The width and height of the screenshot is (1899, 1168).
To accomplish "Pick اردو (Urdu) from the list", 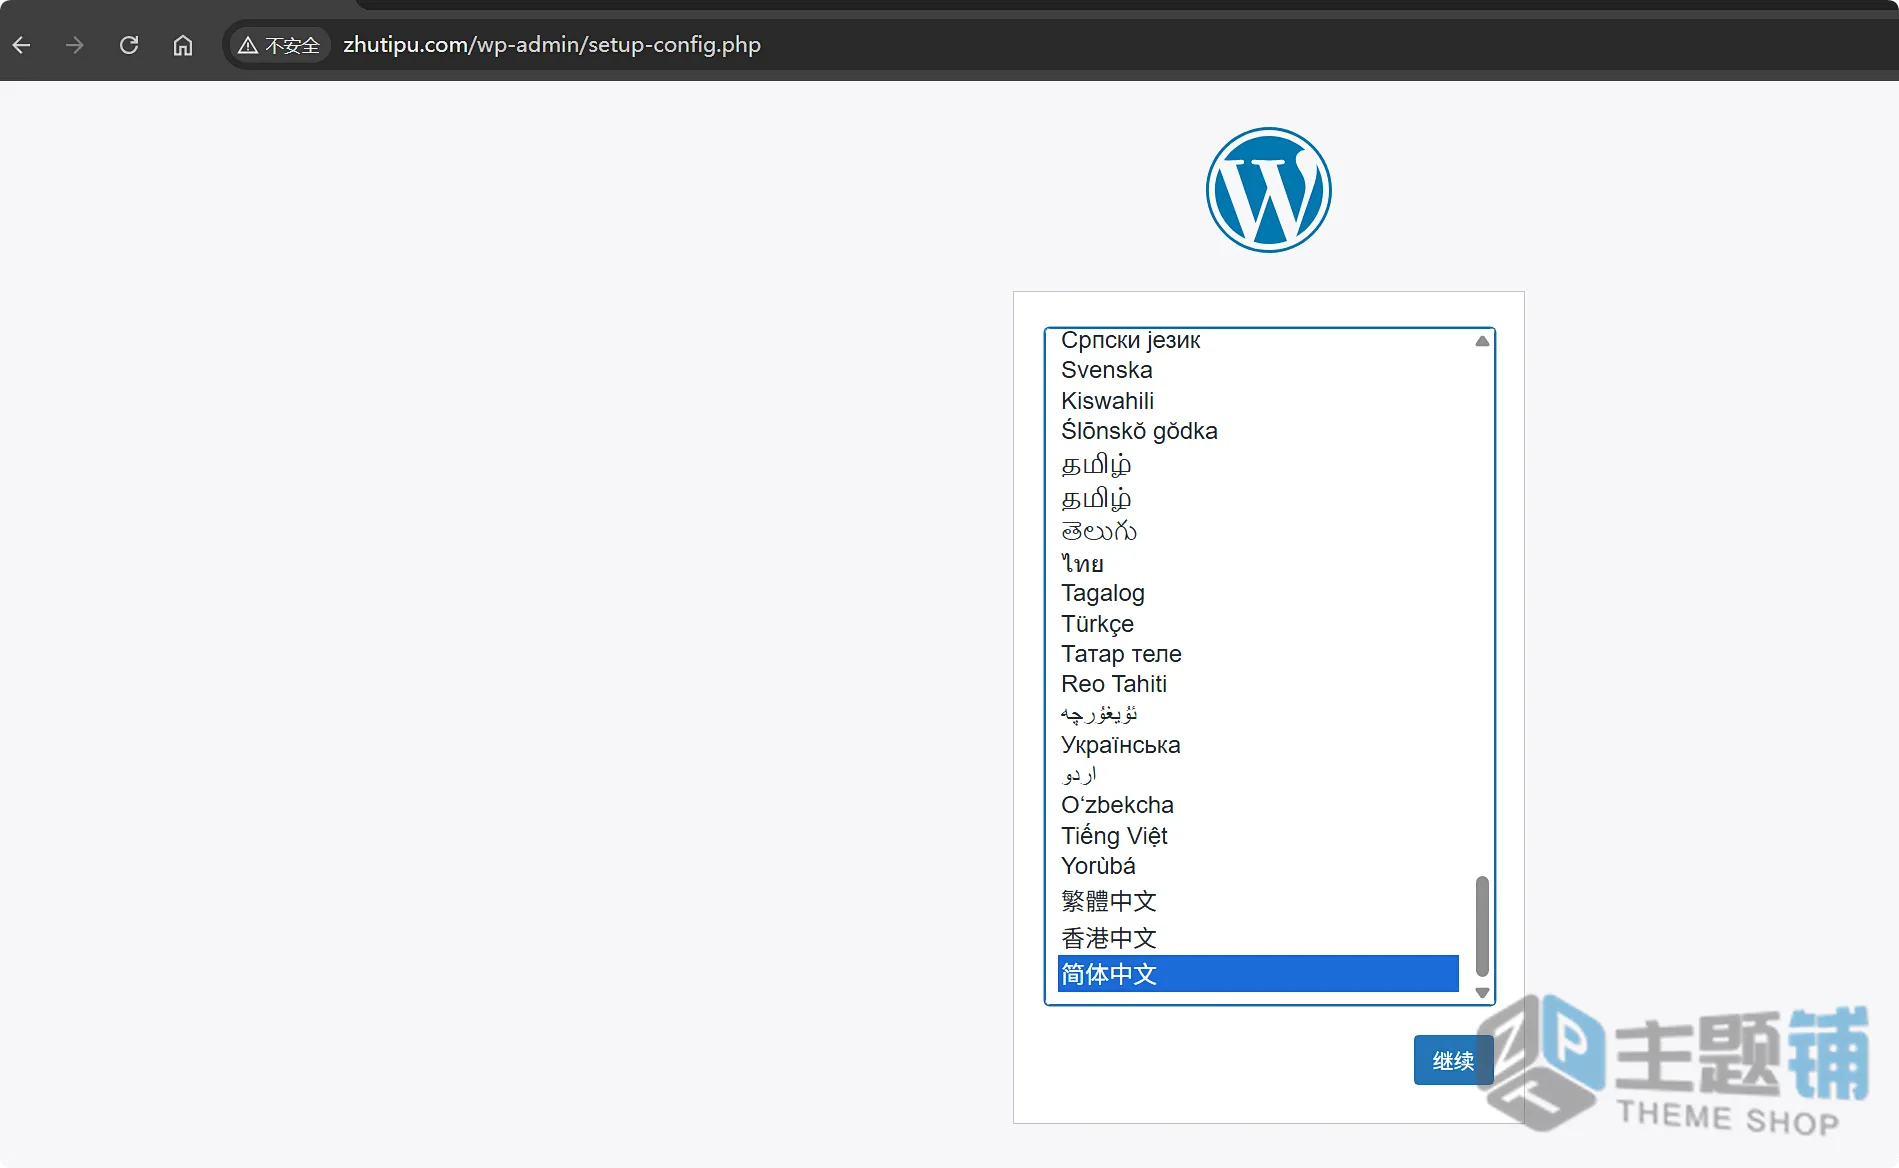I will [1258, 775].
